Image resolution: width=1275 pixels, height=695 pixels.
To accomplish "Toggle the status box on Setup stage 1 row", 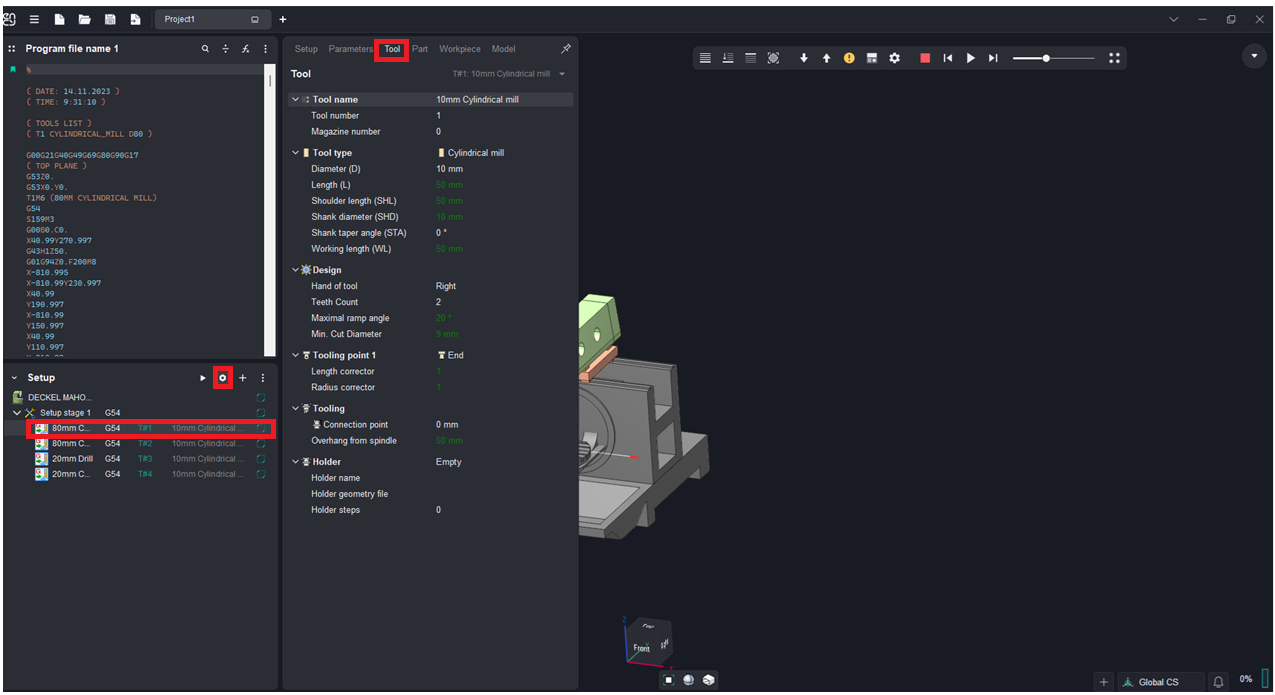I will [261, 413].
